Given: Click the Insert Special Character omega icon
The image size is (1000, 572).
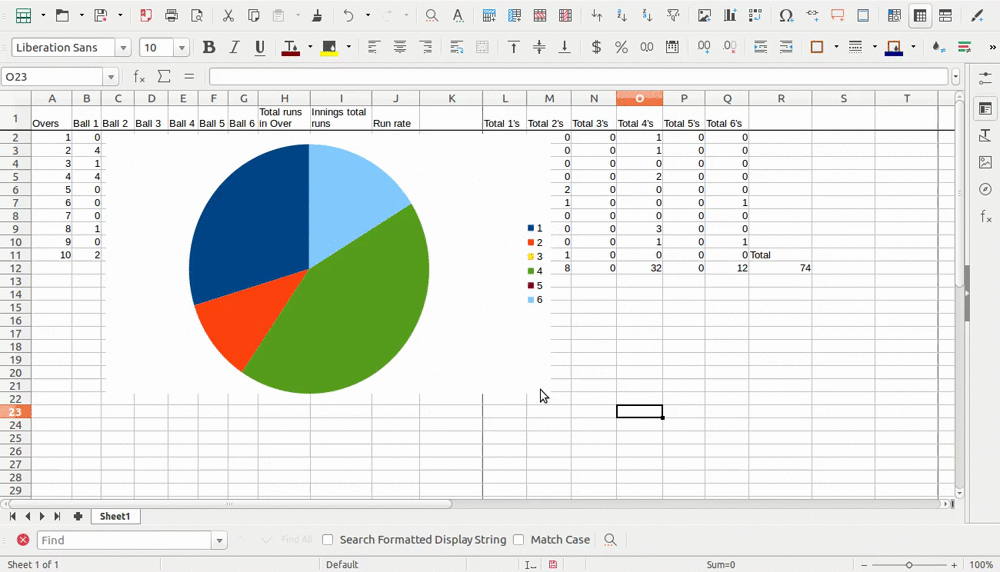Looking at the screenshot, I should coord(786,16).
